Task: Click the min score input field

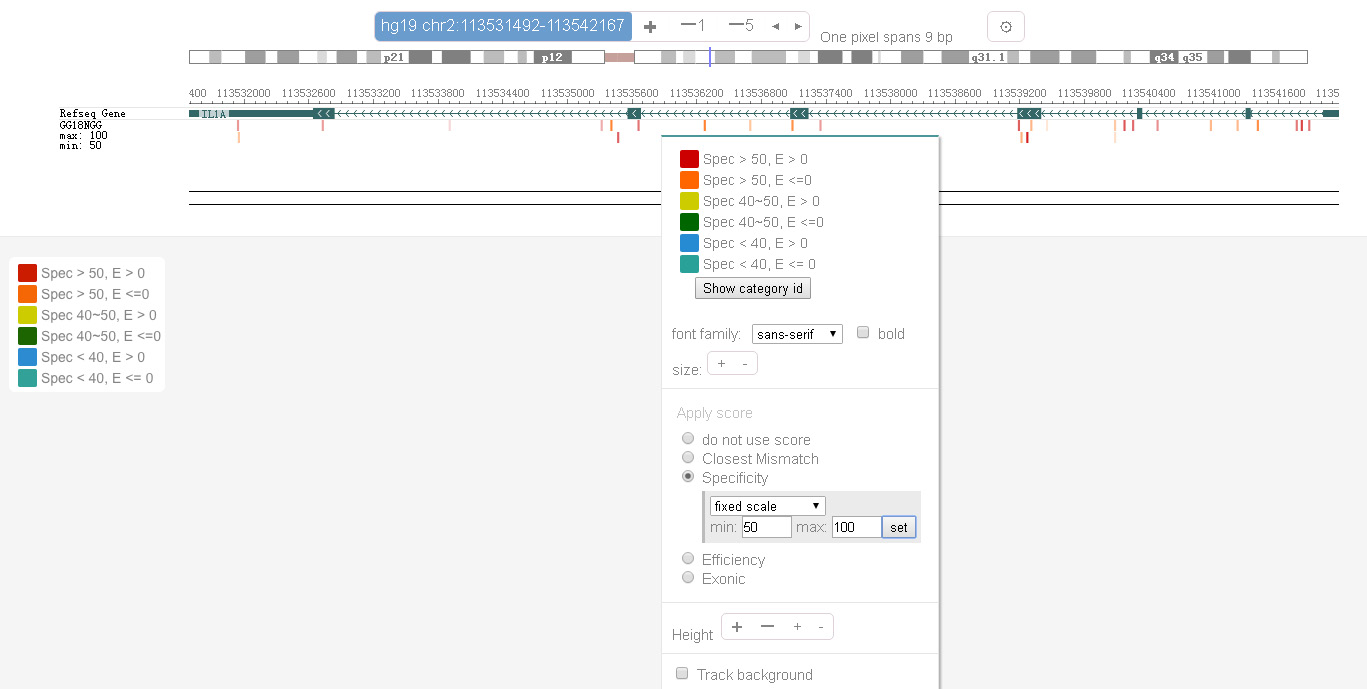Action: click(x=766, y=527)
